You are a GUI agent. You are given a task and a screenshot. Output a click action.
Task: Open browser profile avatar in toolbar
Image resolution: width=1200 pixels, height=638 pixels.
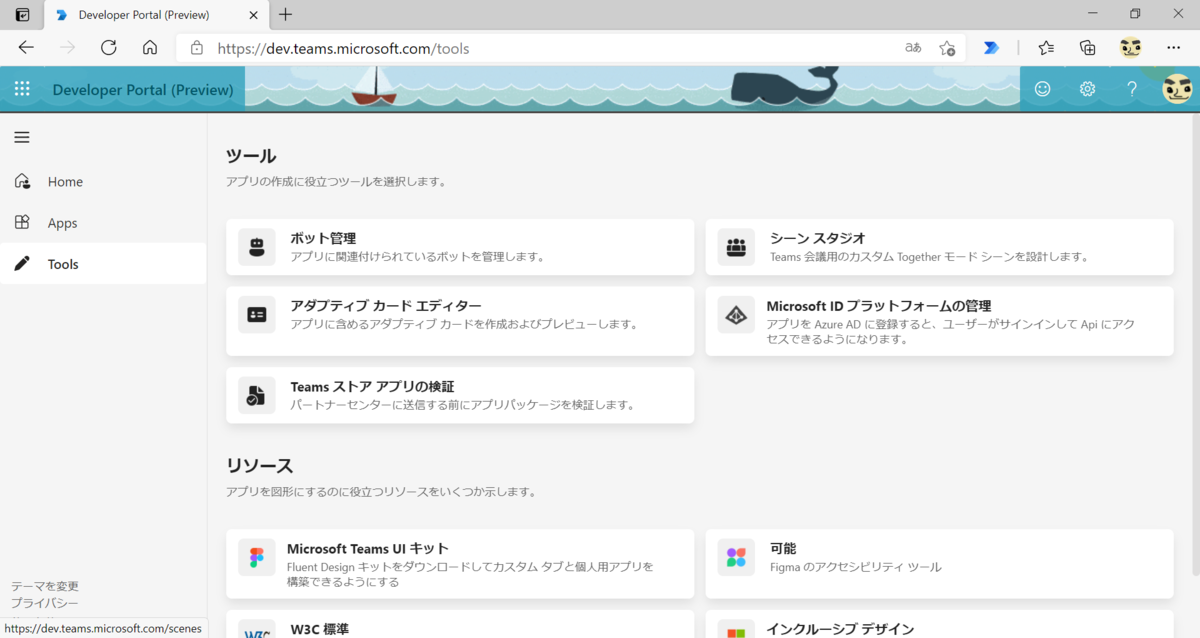(x=1131, y=47)
